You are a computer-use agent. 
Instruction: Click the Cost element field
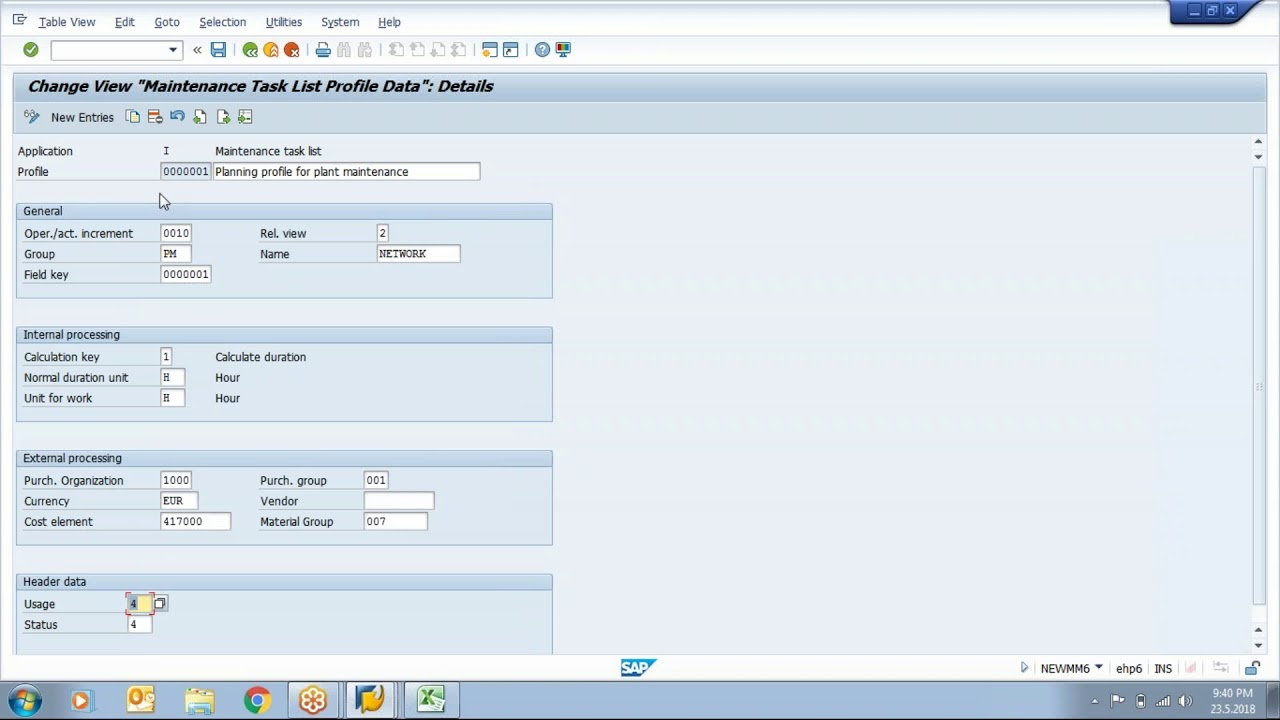195,522
